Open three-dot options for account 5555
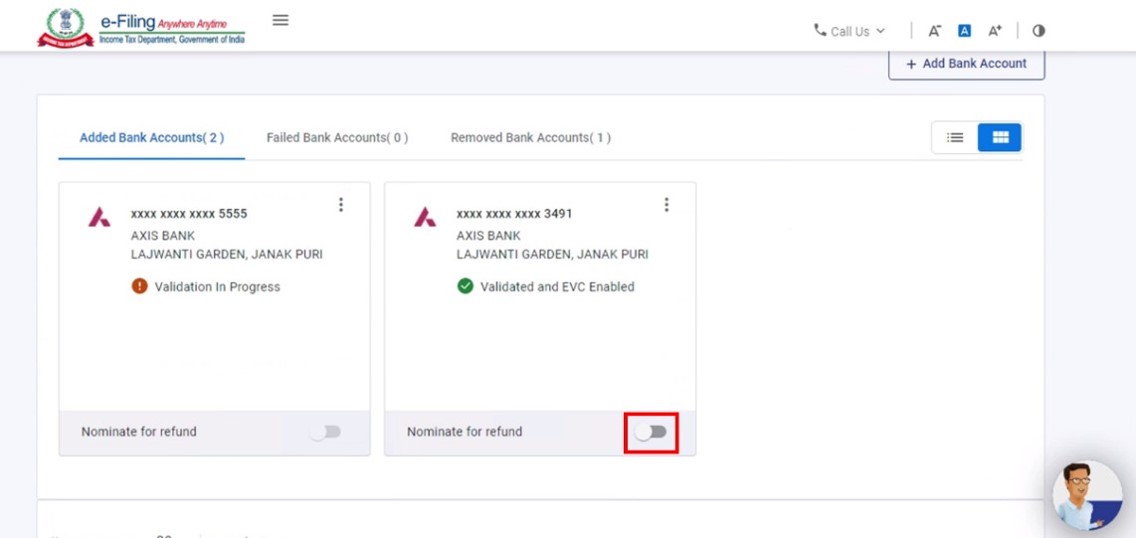The height and width of the screenshot is (538, 1136). point(341,205)
